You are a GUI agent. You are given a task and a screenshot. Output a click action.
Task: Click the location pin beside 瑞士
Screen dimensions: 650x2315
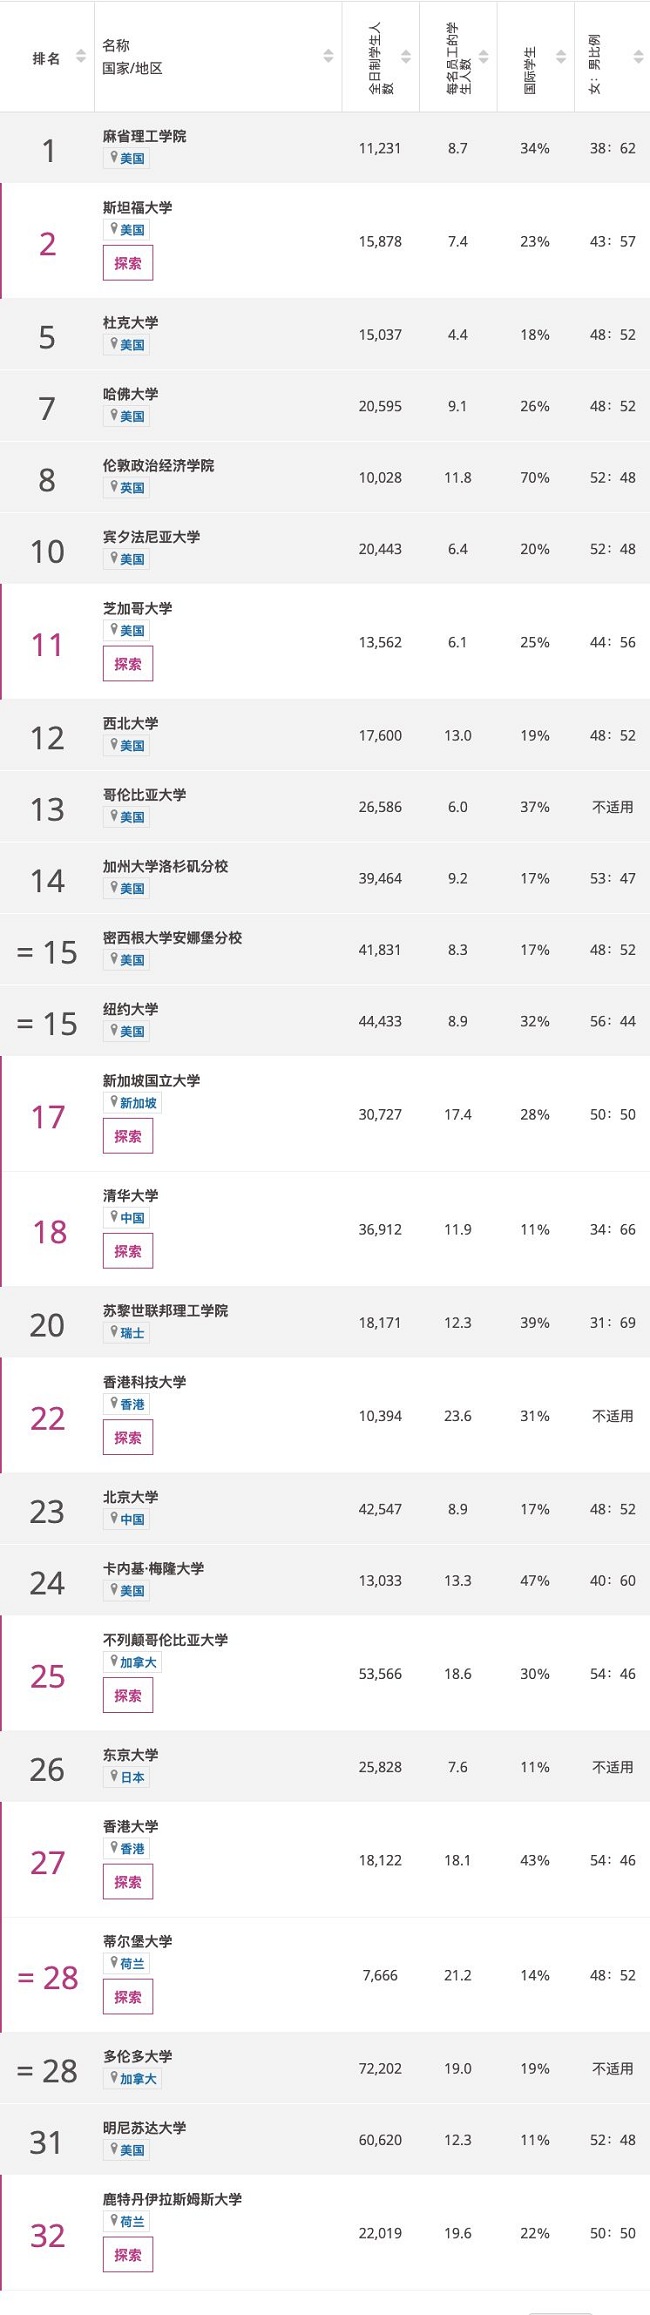(x=114, y=1332)
